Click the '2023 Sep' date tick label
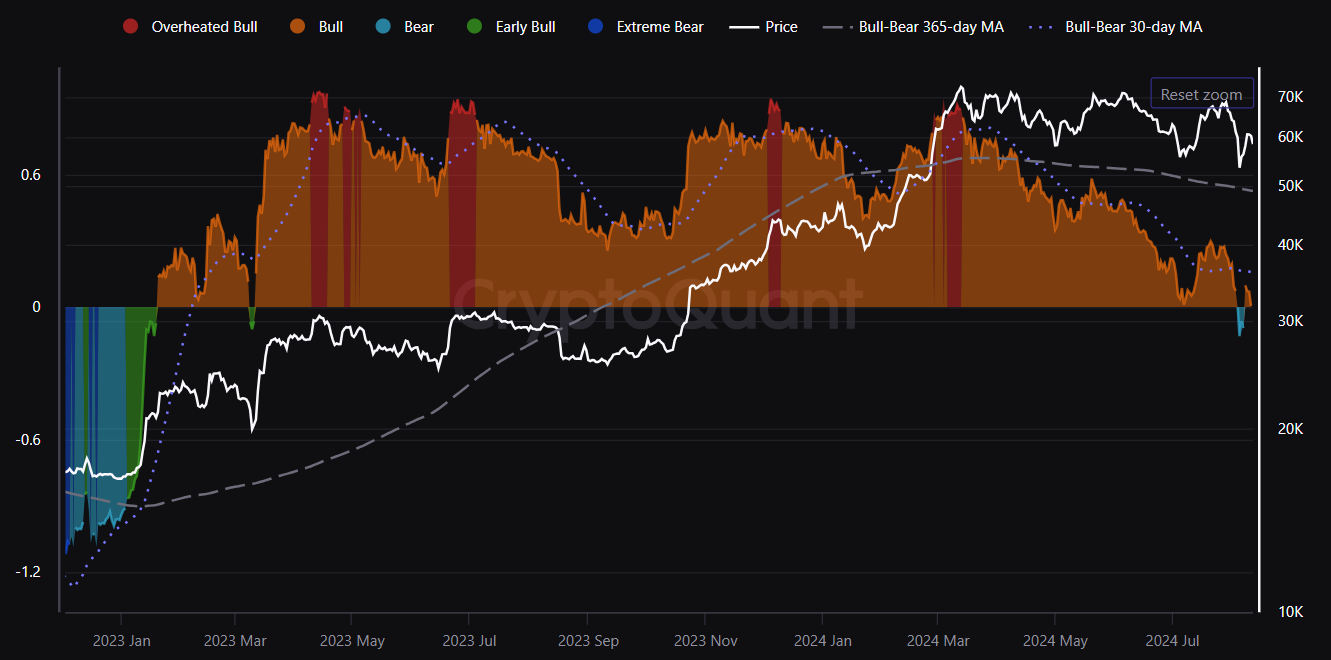1331x660 pixels. coord(588,640)
